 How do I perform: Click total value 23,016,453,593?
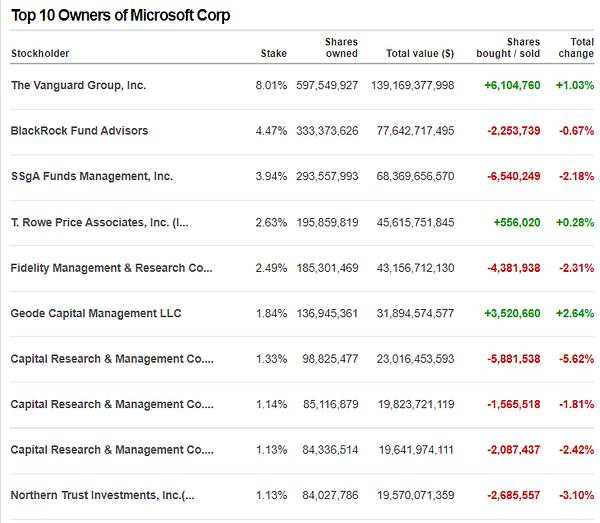(415, 359)
